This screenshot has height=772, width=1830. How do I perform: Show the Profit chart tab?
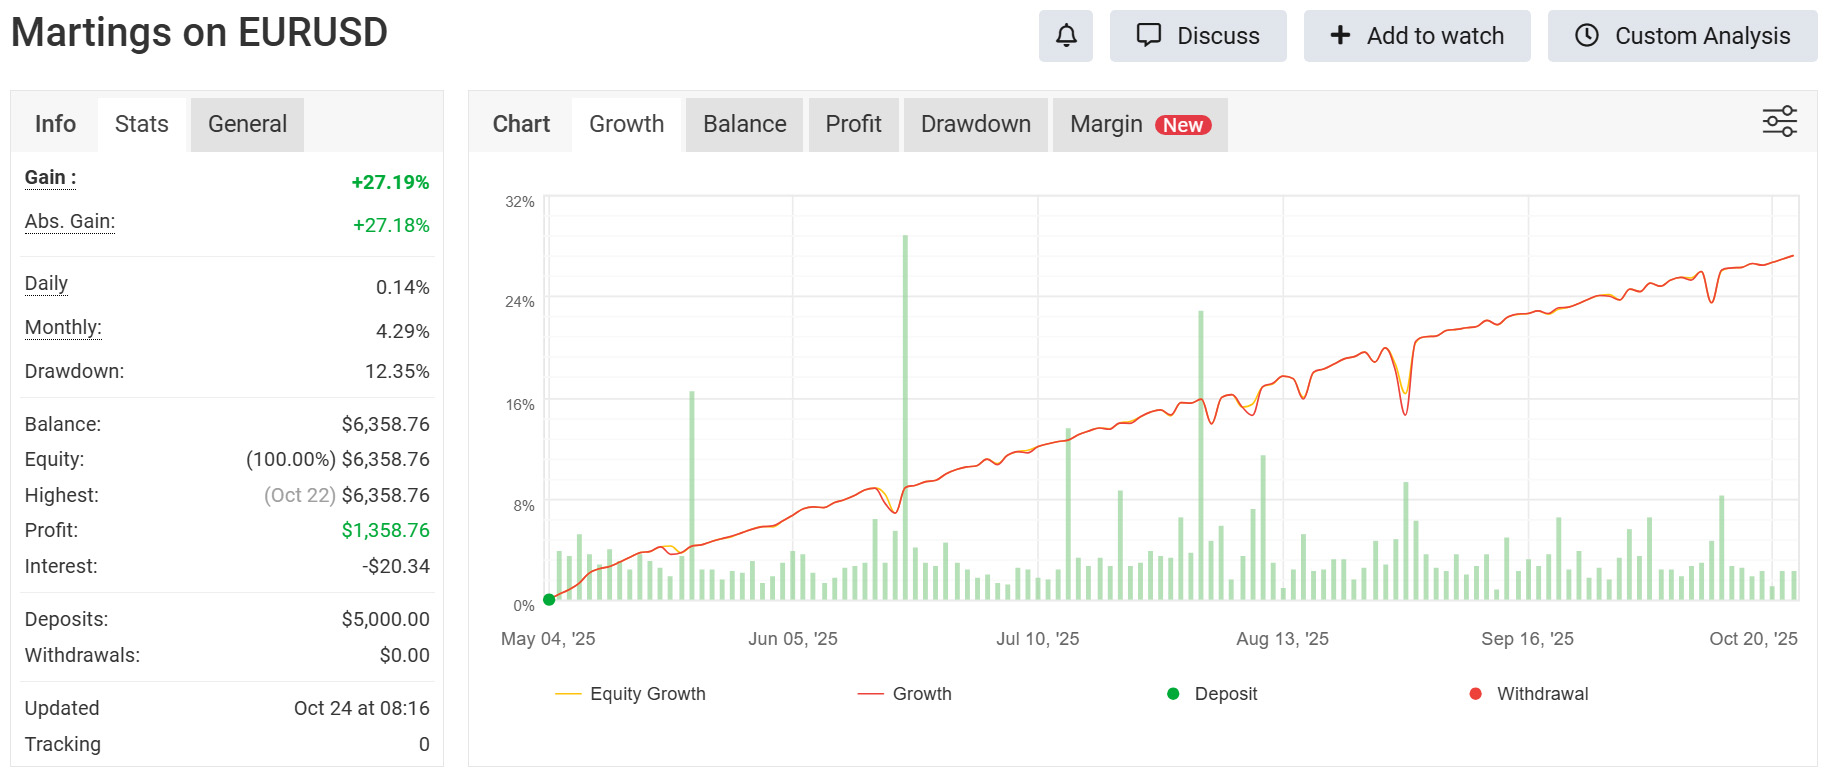coord(853,124)
